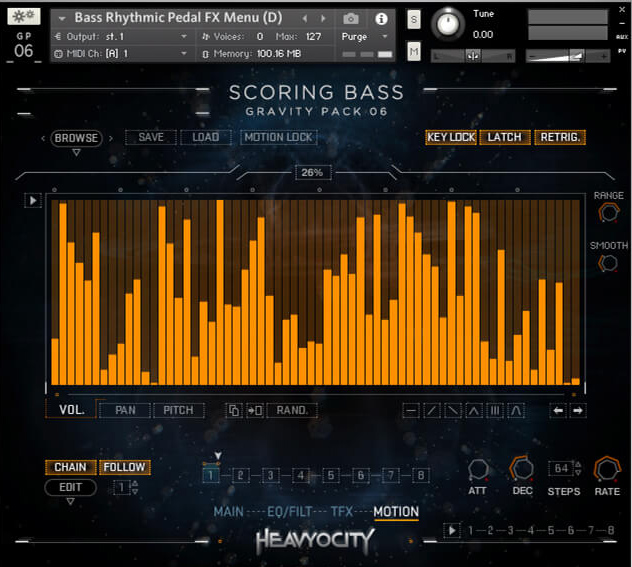Image resolution: width=632 pixels, height=567 pixels.
Task: Expand the triangle below EDIT
Action: click(x=71, y=501)
